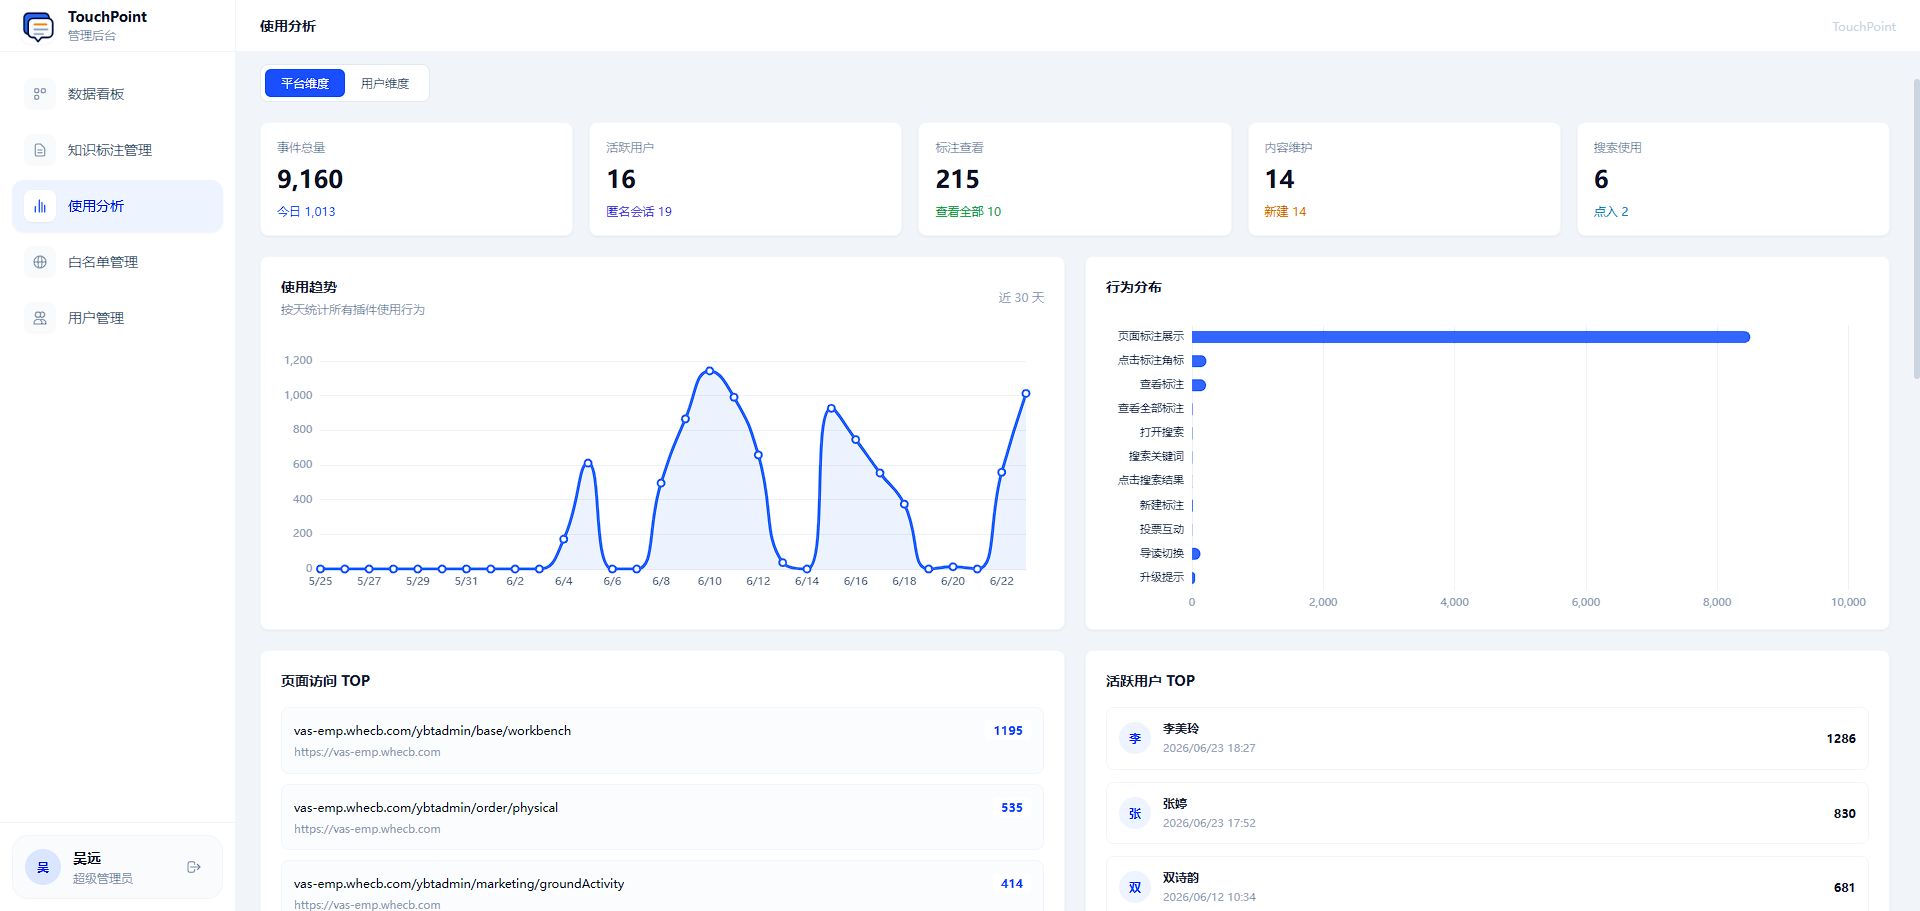Click the 点击标注角标 bar
The image size is (1920, 911).
tap(1199, 361)
